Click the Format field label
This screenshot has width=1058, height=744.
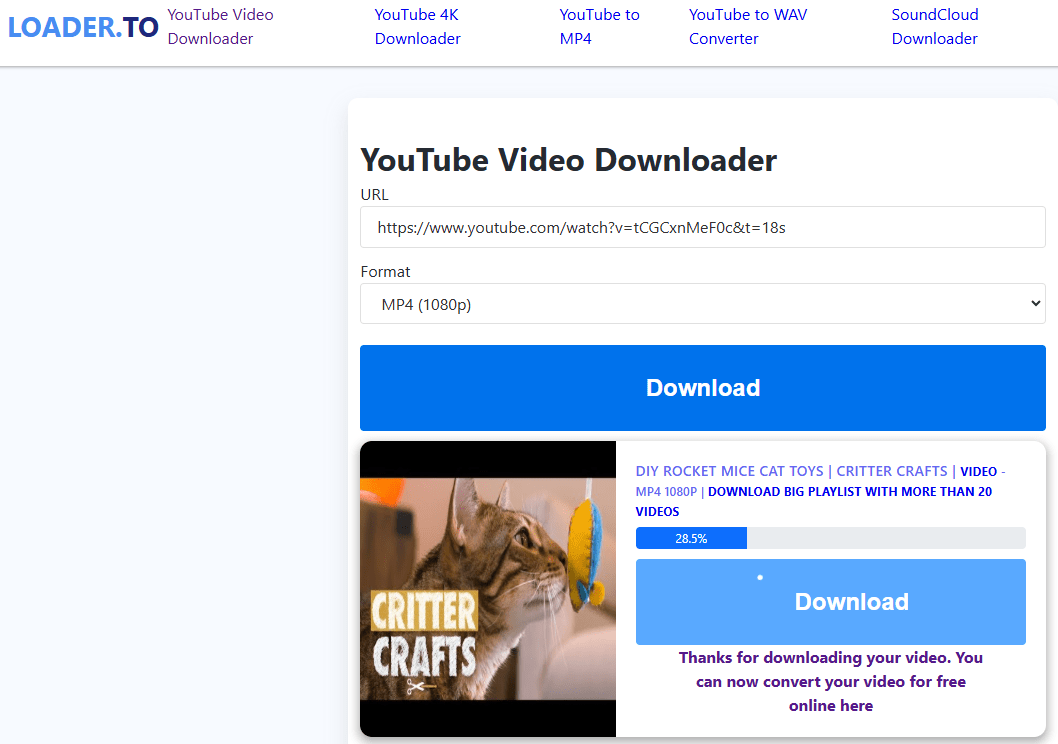tap(385, 272)
